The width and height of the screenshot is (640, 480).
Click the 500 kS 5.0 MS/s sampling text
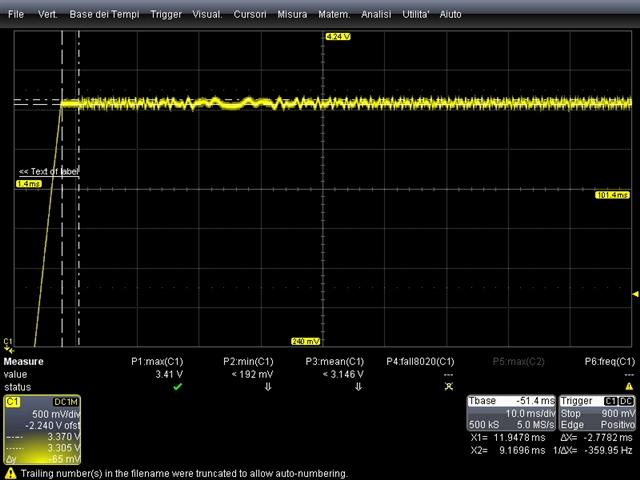(511, 425)
